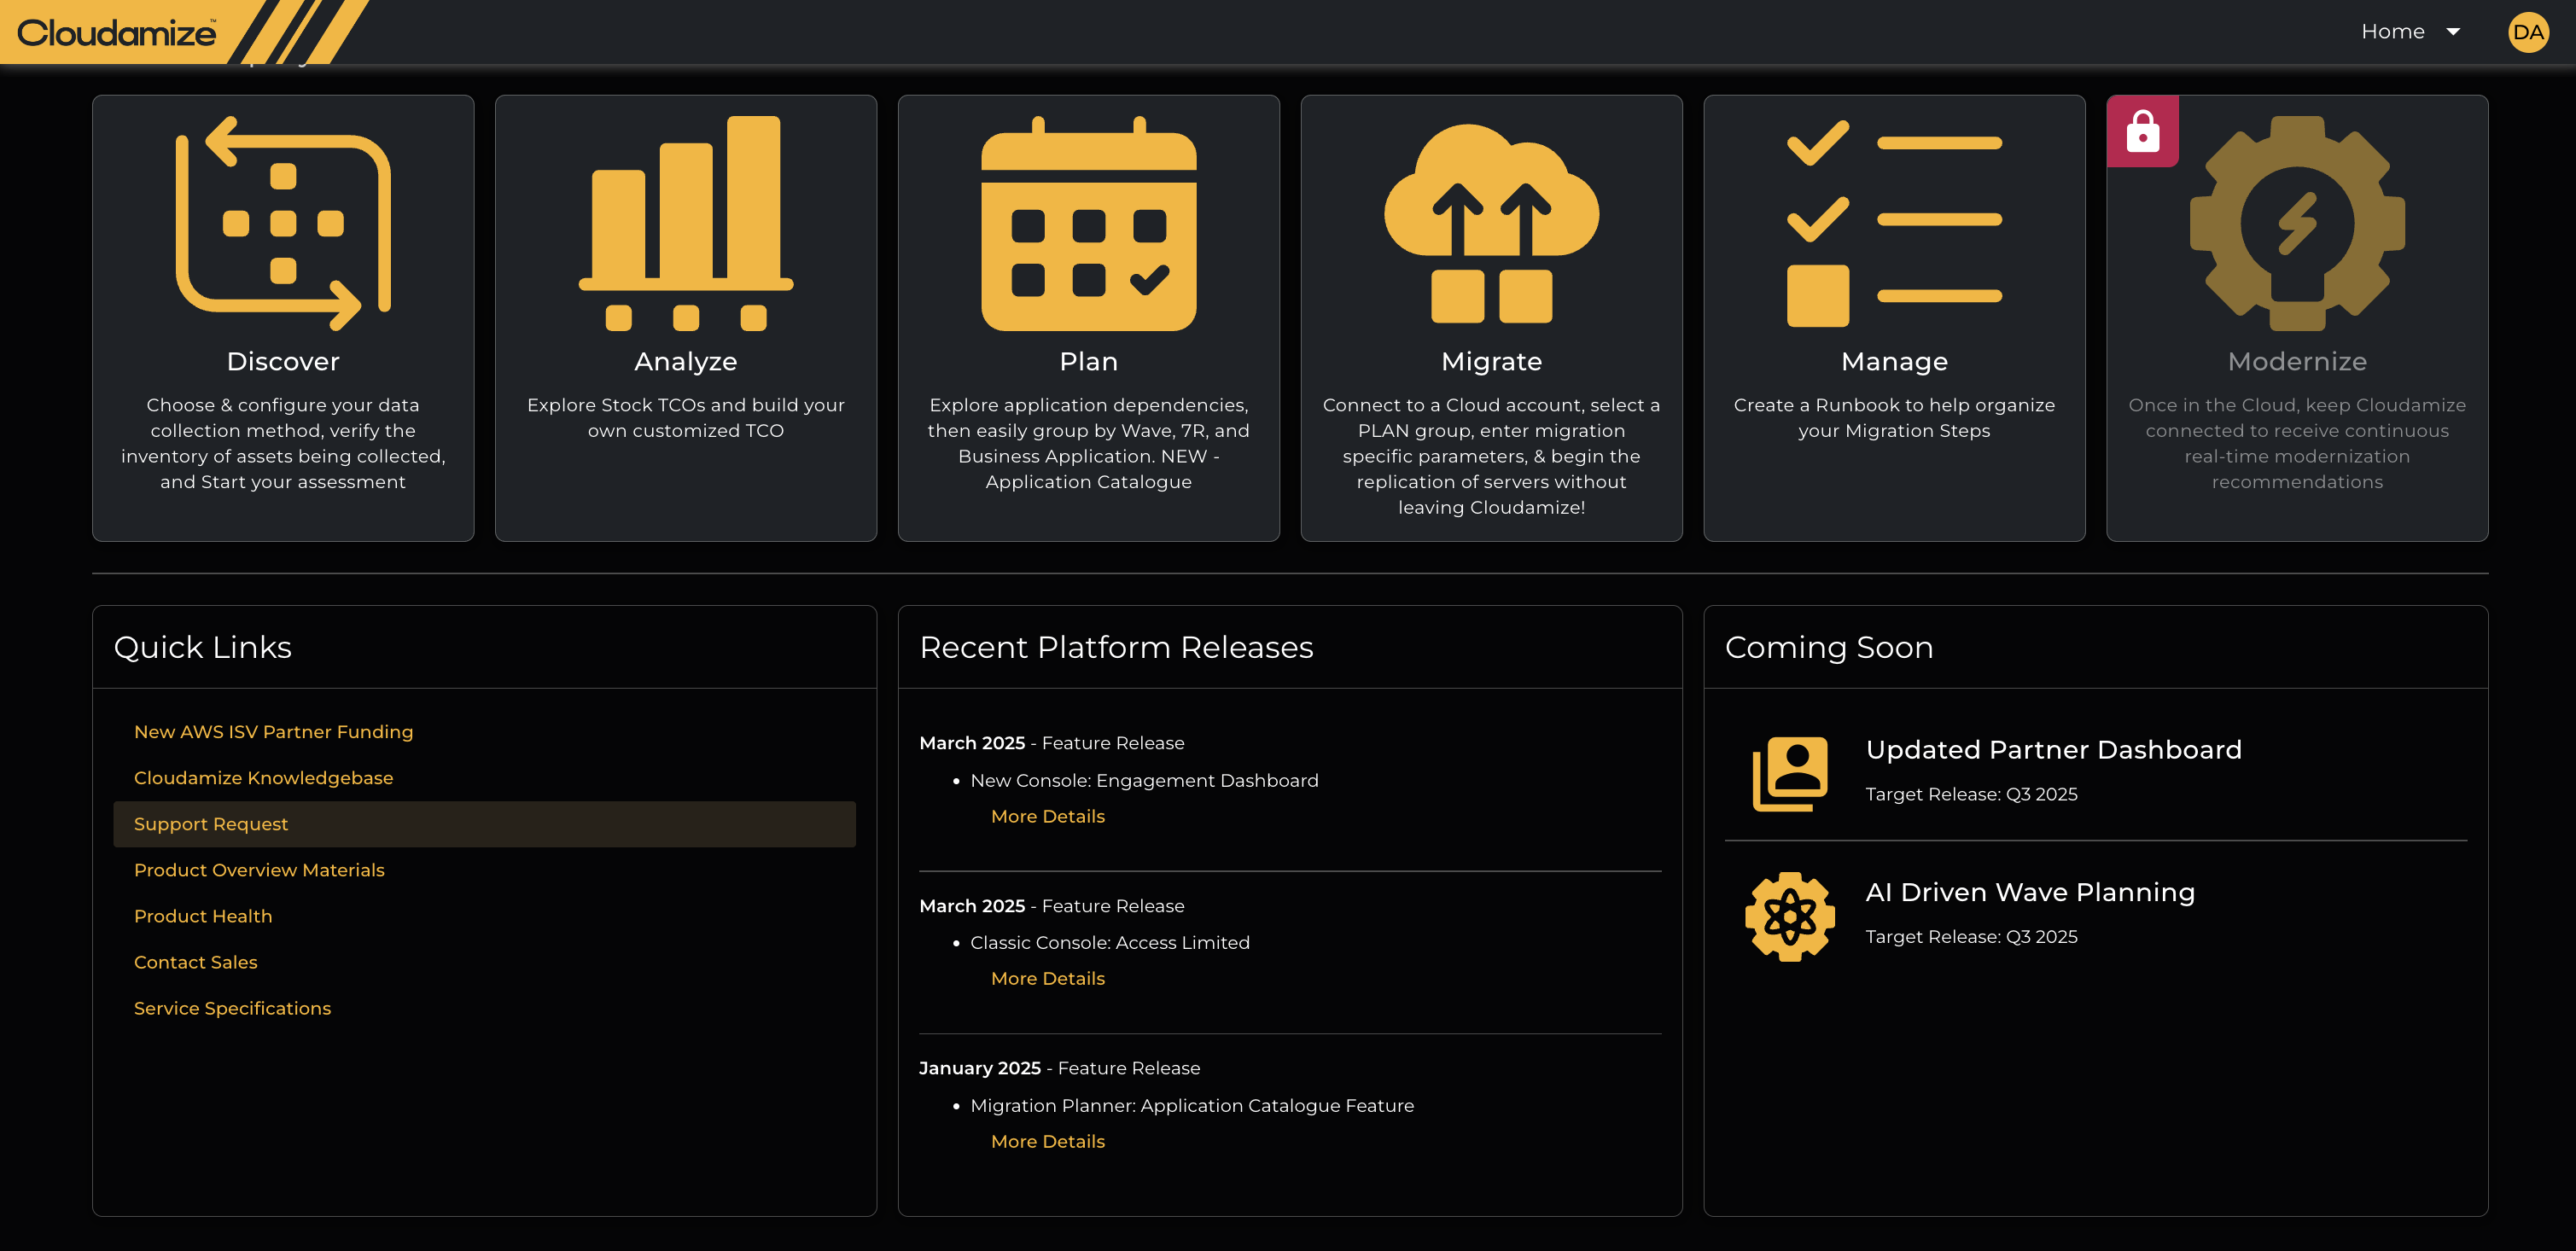Click the AI Driven Wave Planning icon

pos(1790,916)
